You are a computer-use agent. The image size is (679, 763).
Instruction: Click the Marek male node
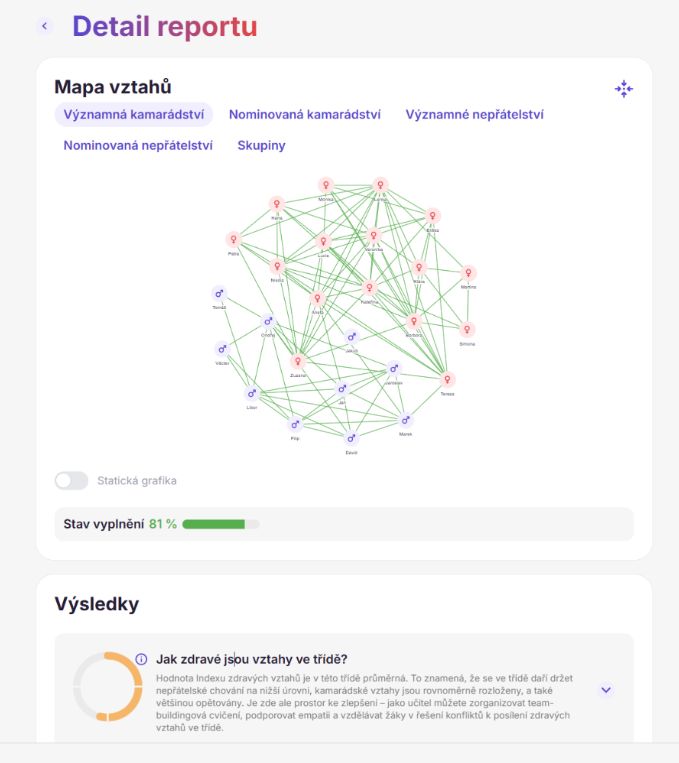point(405,420)
